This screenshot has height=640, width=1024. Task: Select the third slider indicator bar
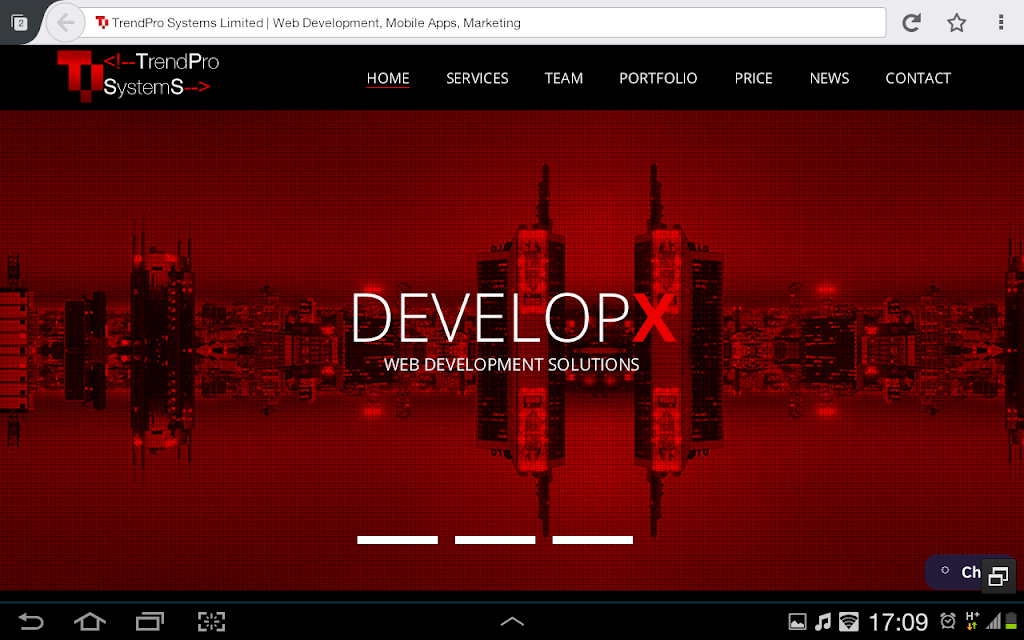pos(592,540)
